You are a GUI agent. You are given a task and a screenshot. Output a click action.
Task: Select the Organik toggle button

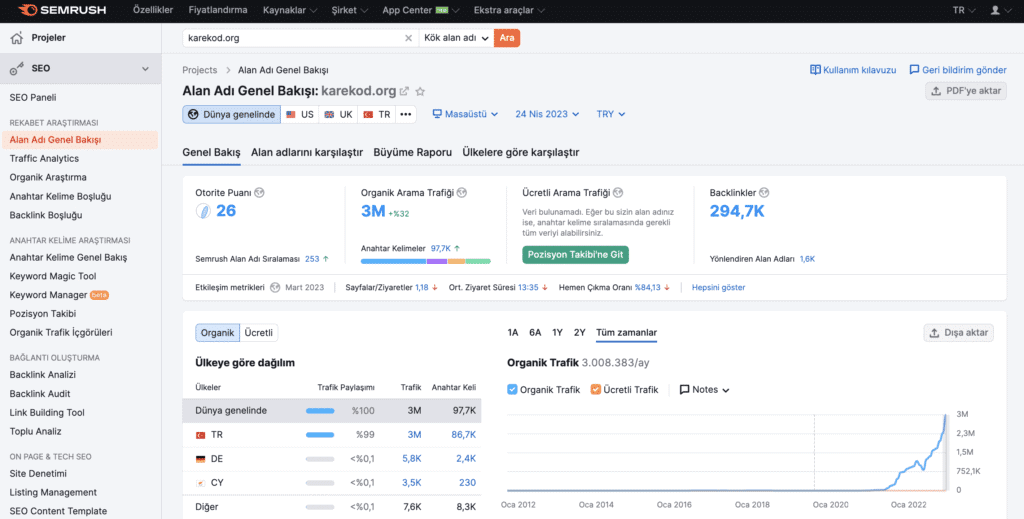pyautogui.click(x=217, y=333)
